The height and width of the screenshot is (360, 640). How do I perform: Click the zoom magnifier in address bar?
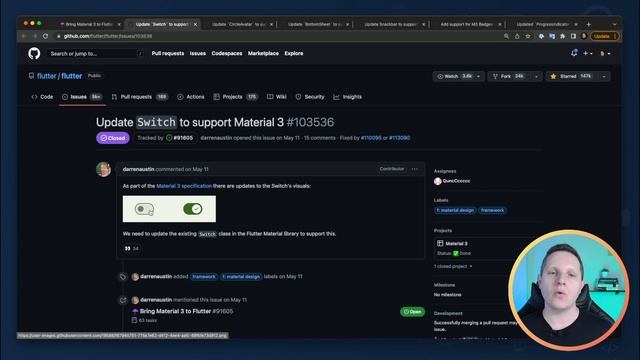click(506, 36)
